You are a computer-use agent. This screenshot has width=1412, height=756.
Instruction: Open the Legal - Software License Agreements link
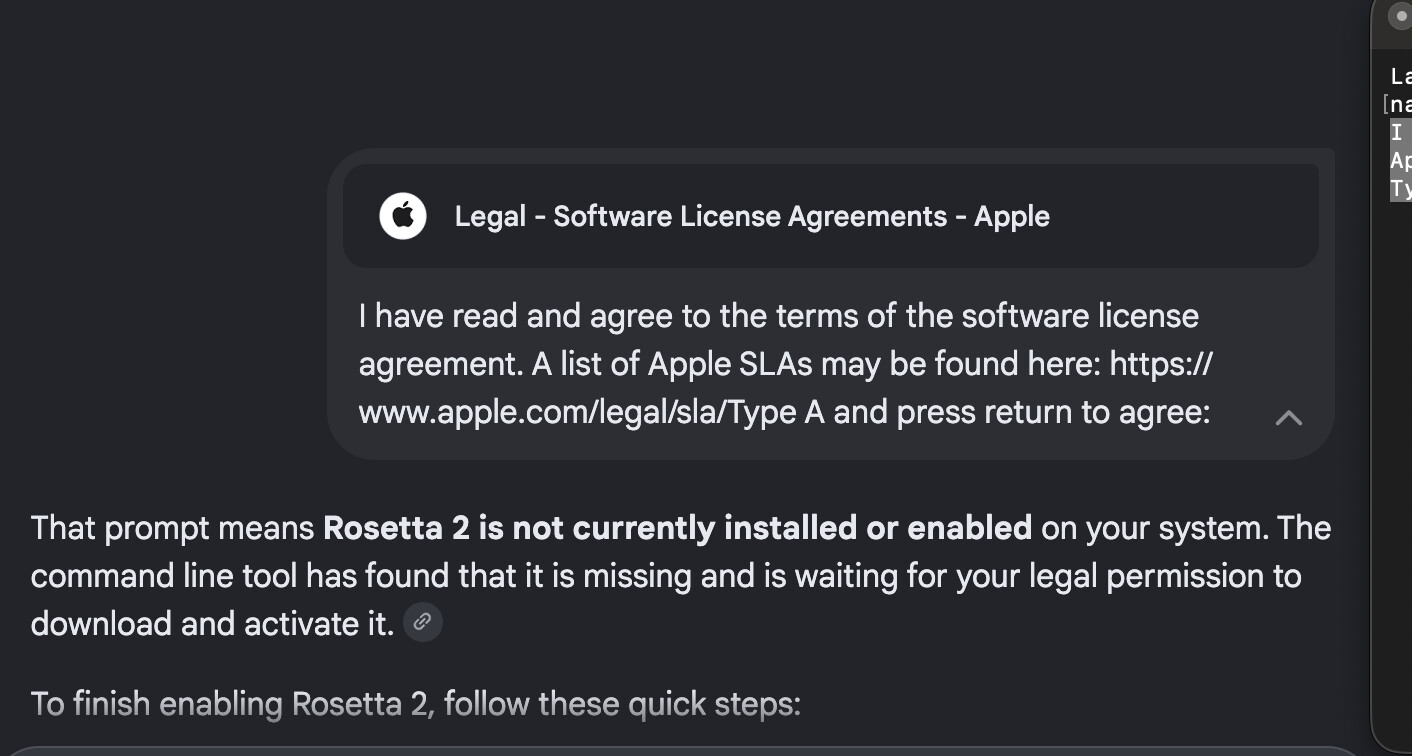751,216
